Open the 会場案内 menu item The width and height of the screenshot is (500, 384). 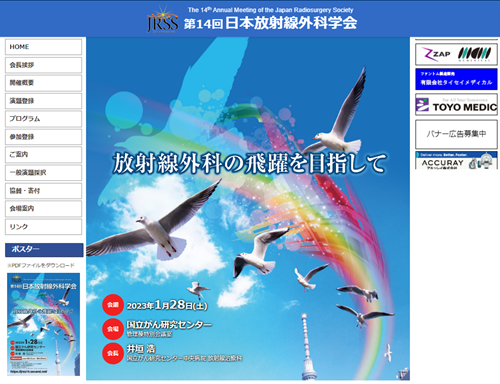(x=43, y=209)
